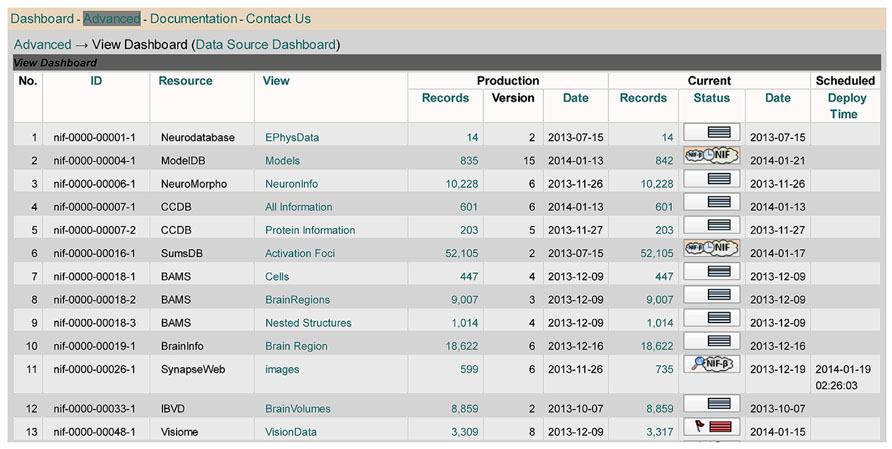
Task: Click production records 18,622 for BrainInfo
Action: (461, 346)
